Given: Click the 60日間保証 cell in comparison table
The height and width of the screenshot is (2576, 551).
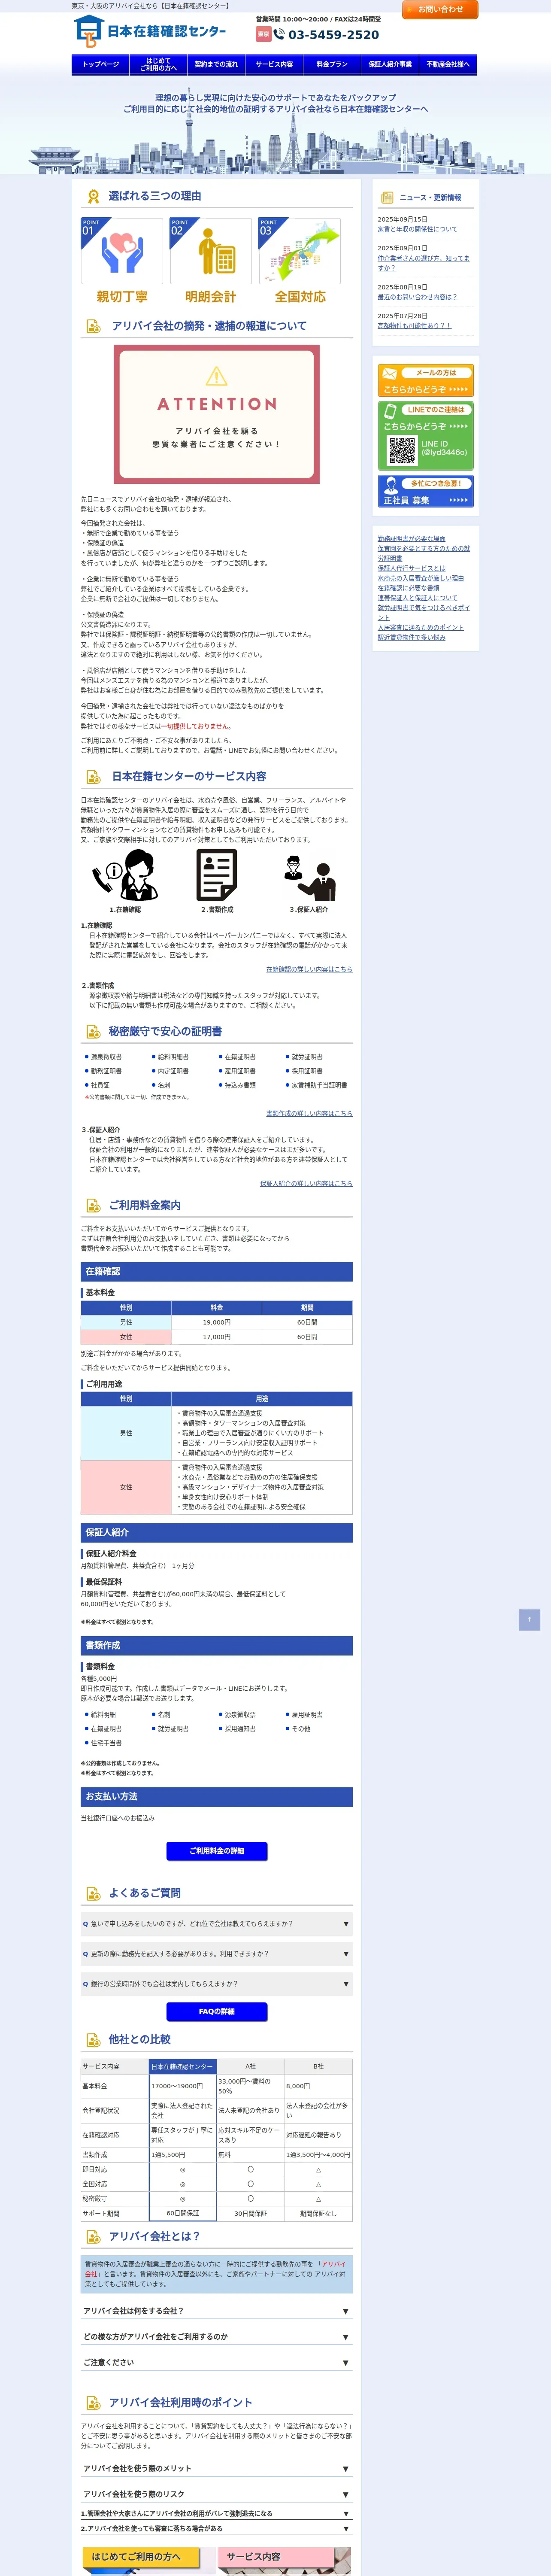Looking at the screenshot, I should [183, 2213].
